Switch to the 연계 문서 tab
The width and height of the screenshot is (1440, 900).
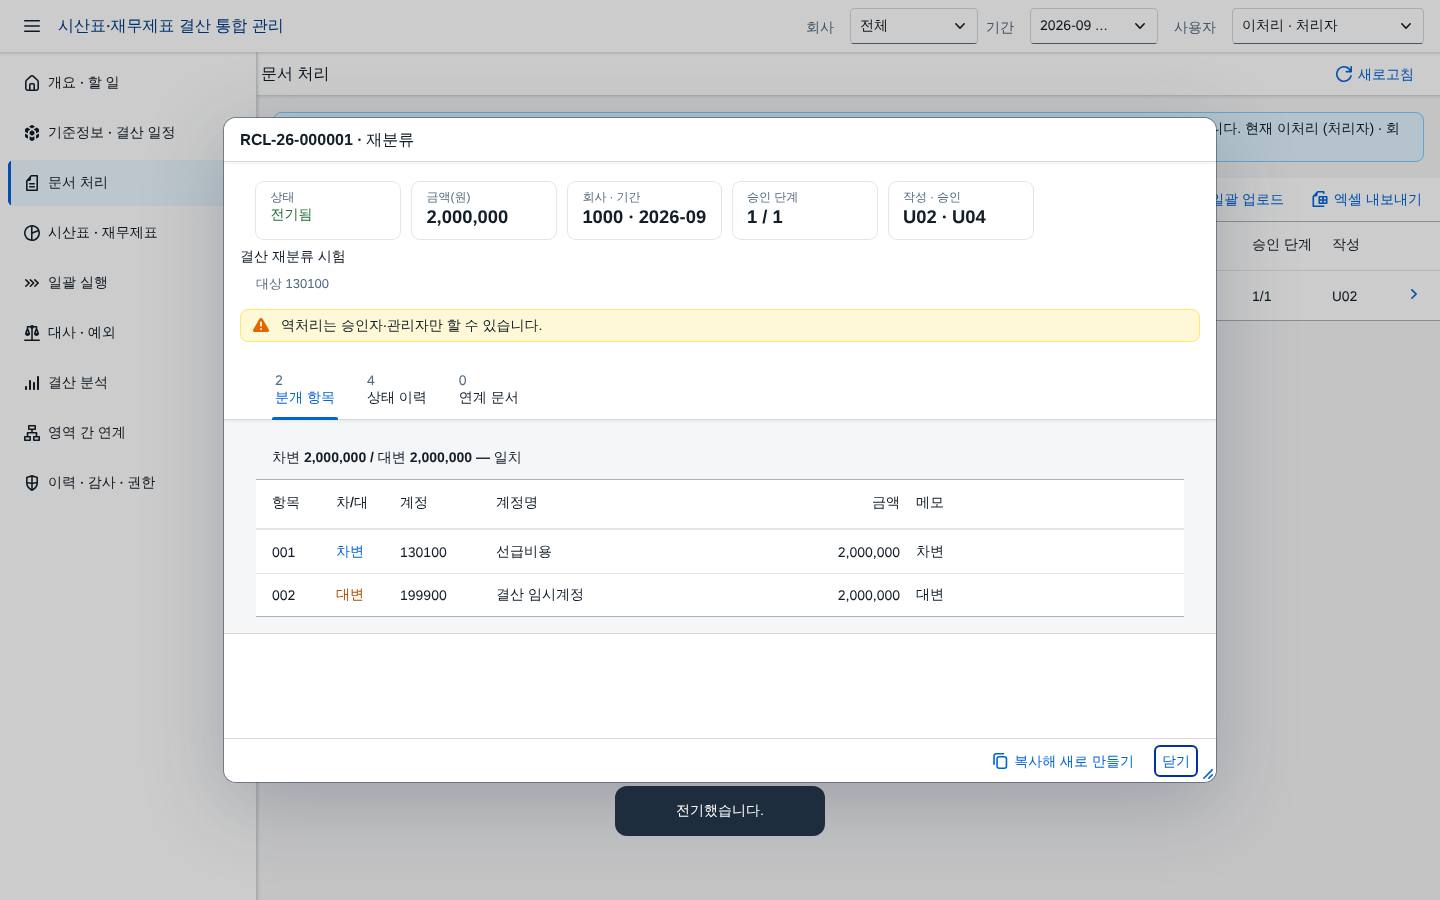coord(488,389)
